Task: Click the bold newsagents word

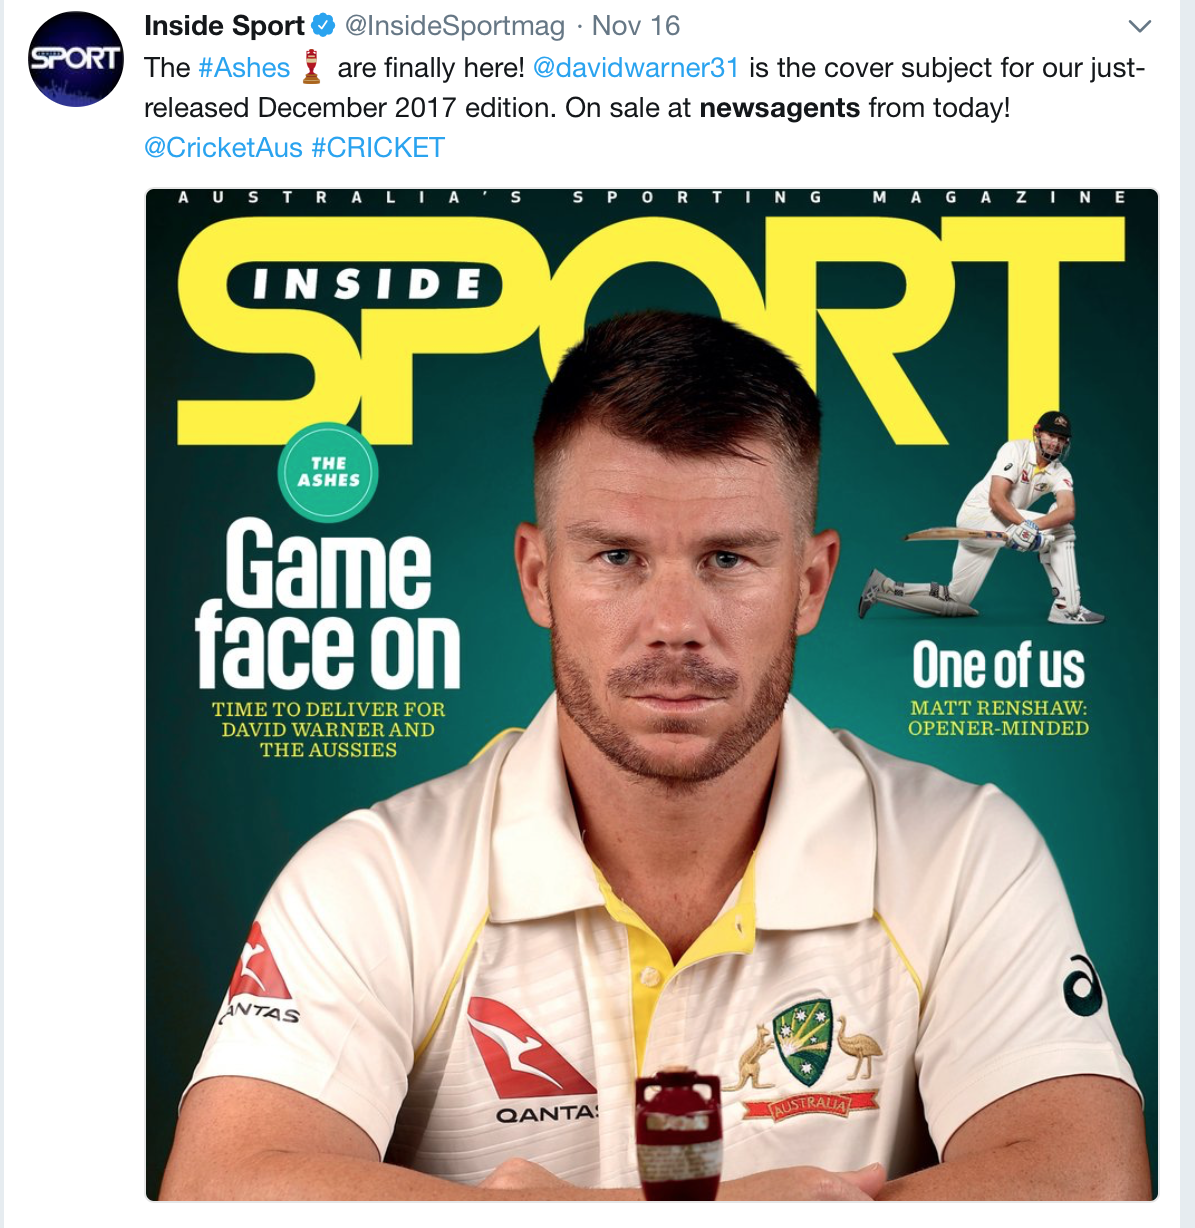Action: (780, 108)
